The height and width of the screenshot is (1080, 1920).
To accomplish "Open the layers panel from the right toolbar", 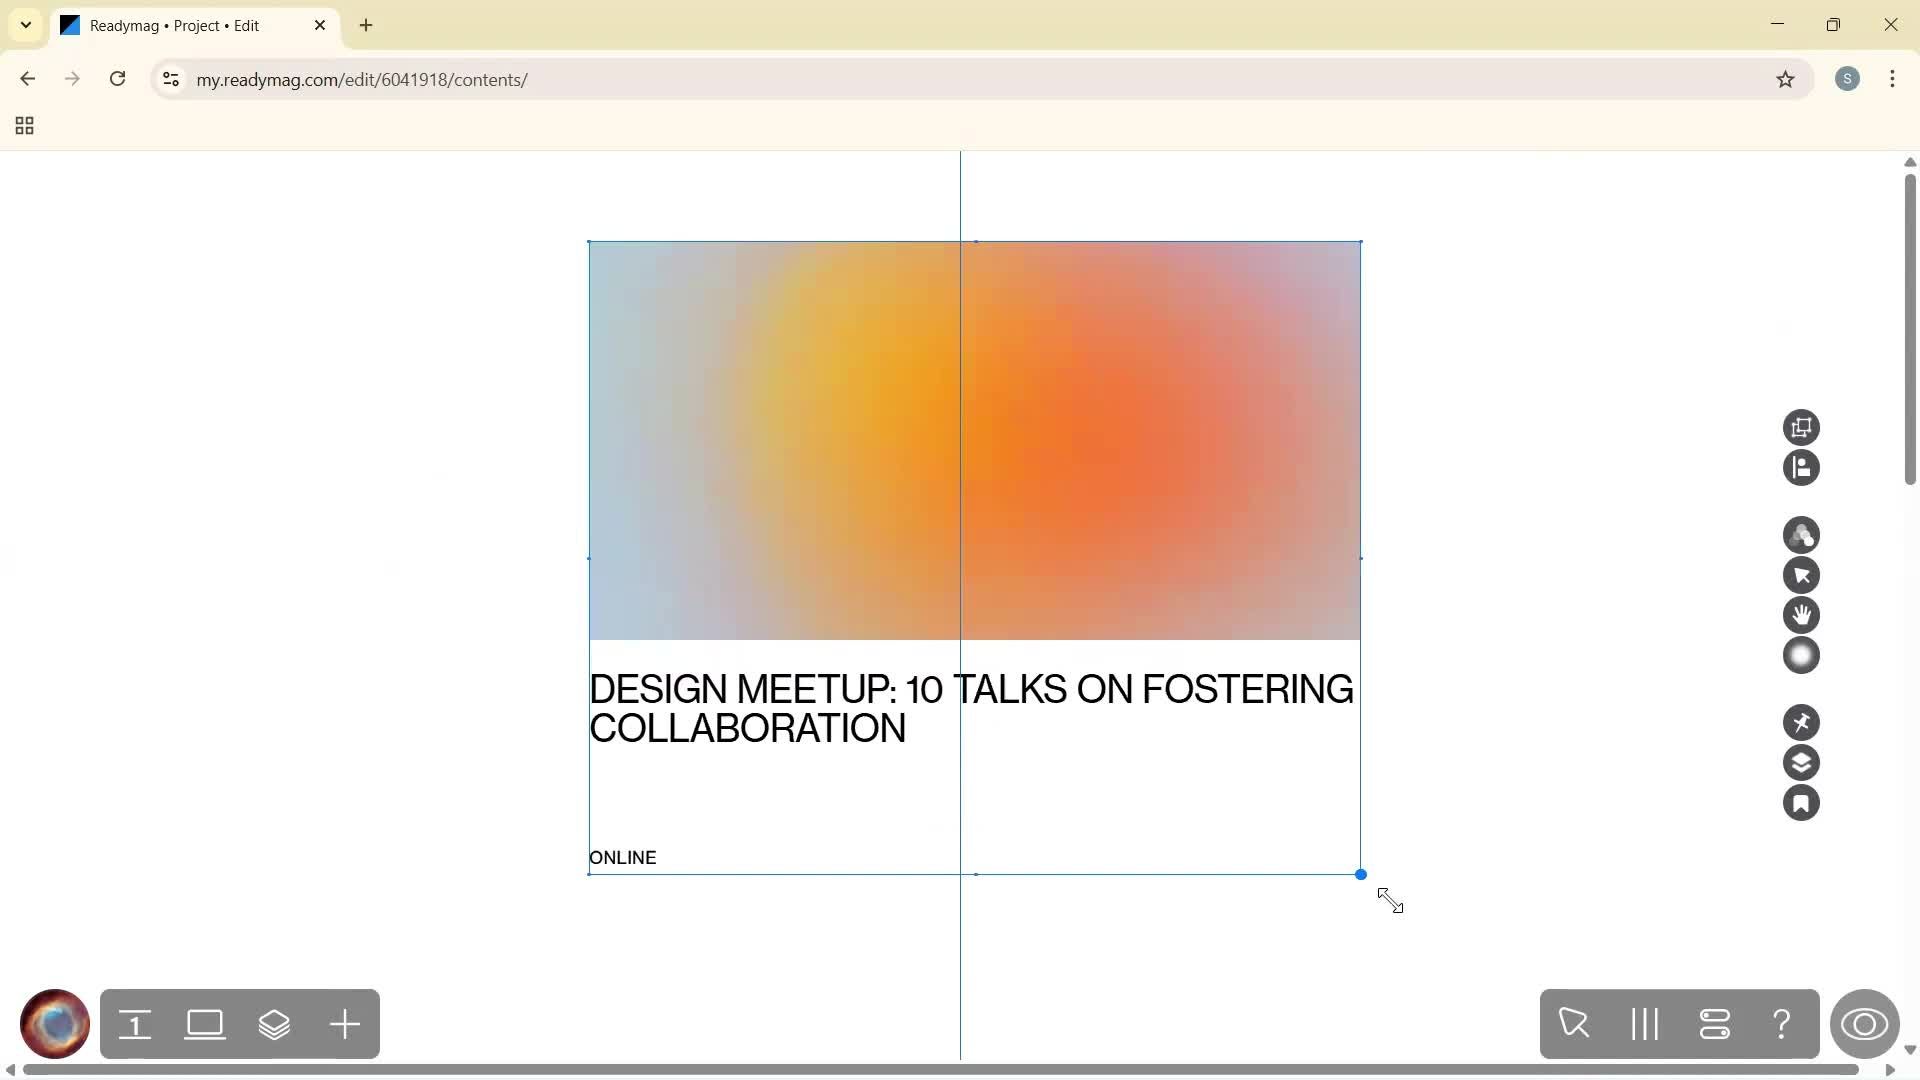I will pos(1803,763).
